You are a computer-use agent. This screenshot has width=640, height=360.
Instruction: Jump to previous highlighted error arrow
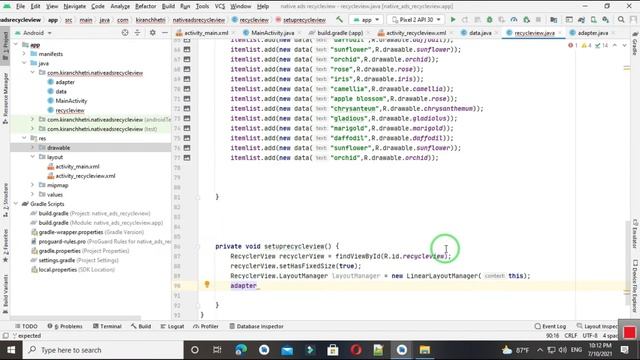tap(615, 45)
